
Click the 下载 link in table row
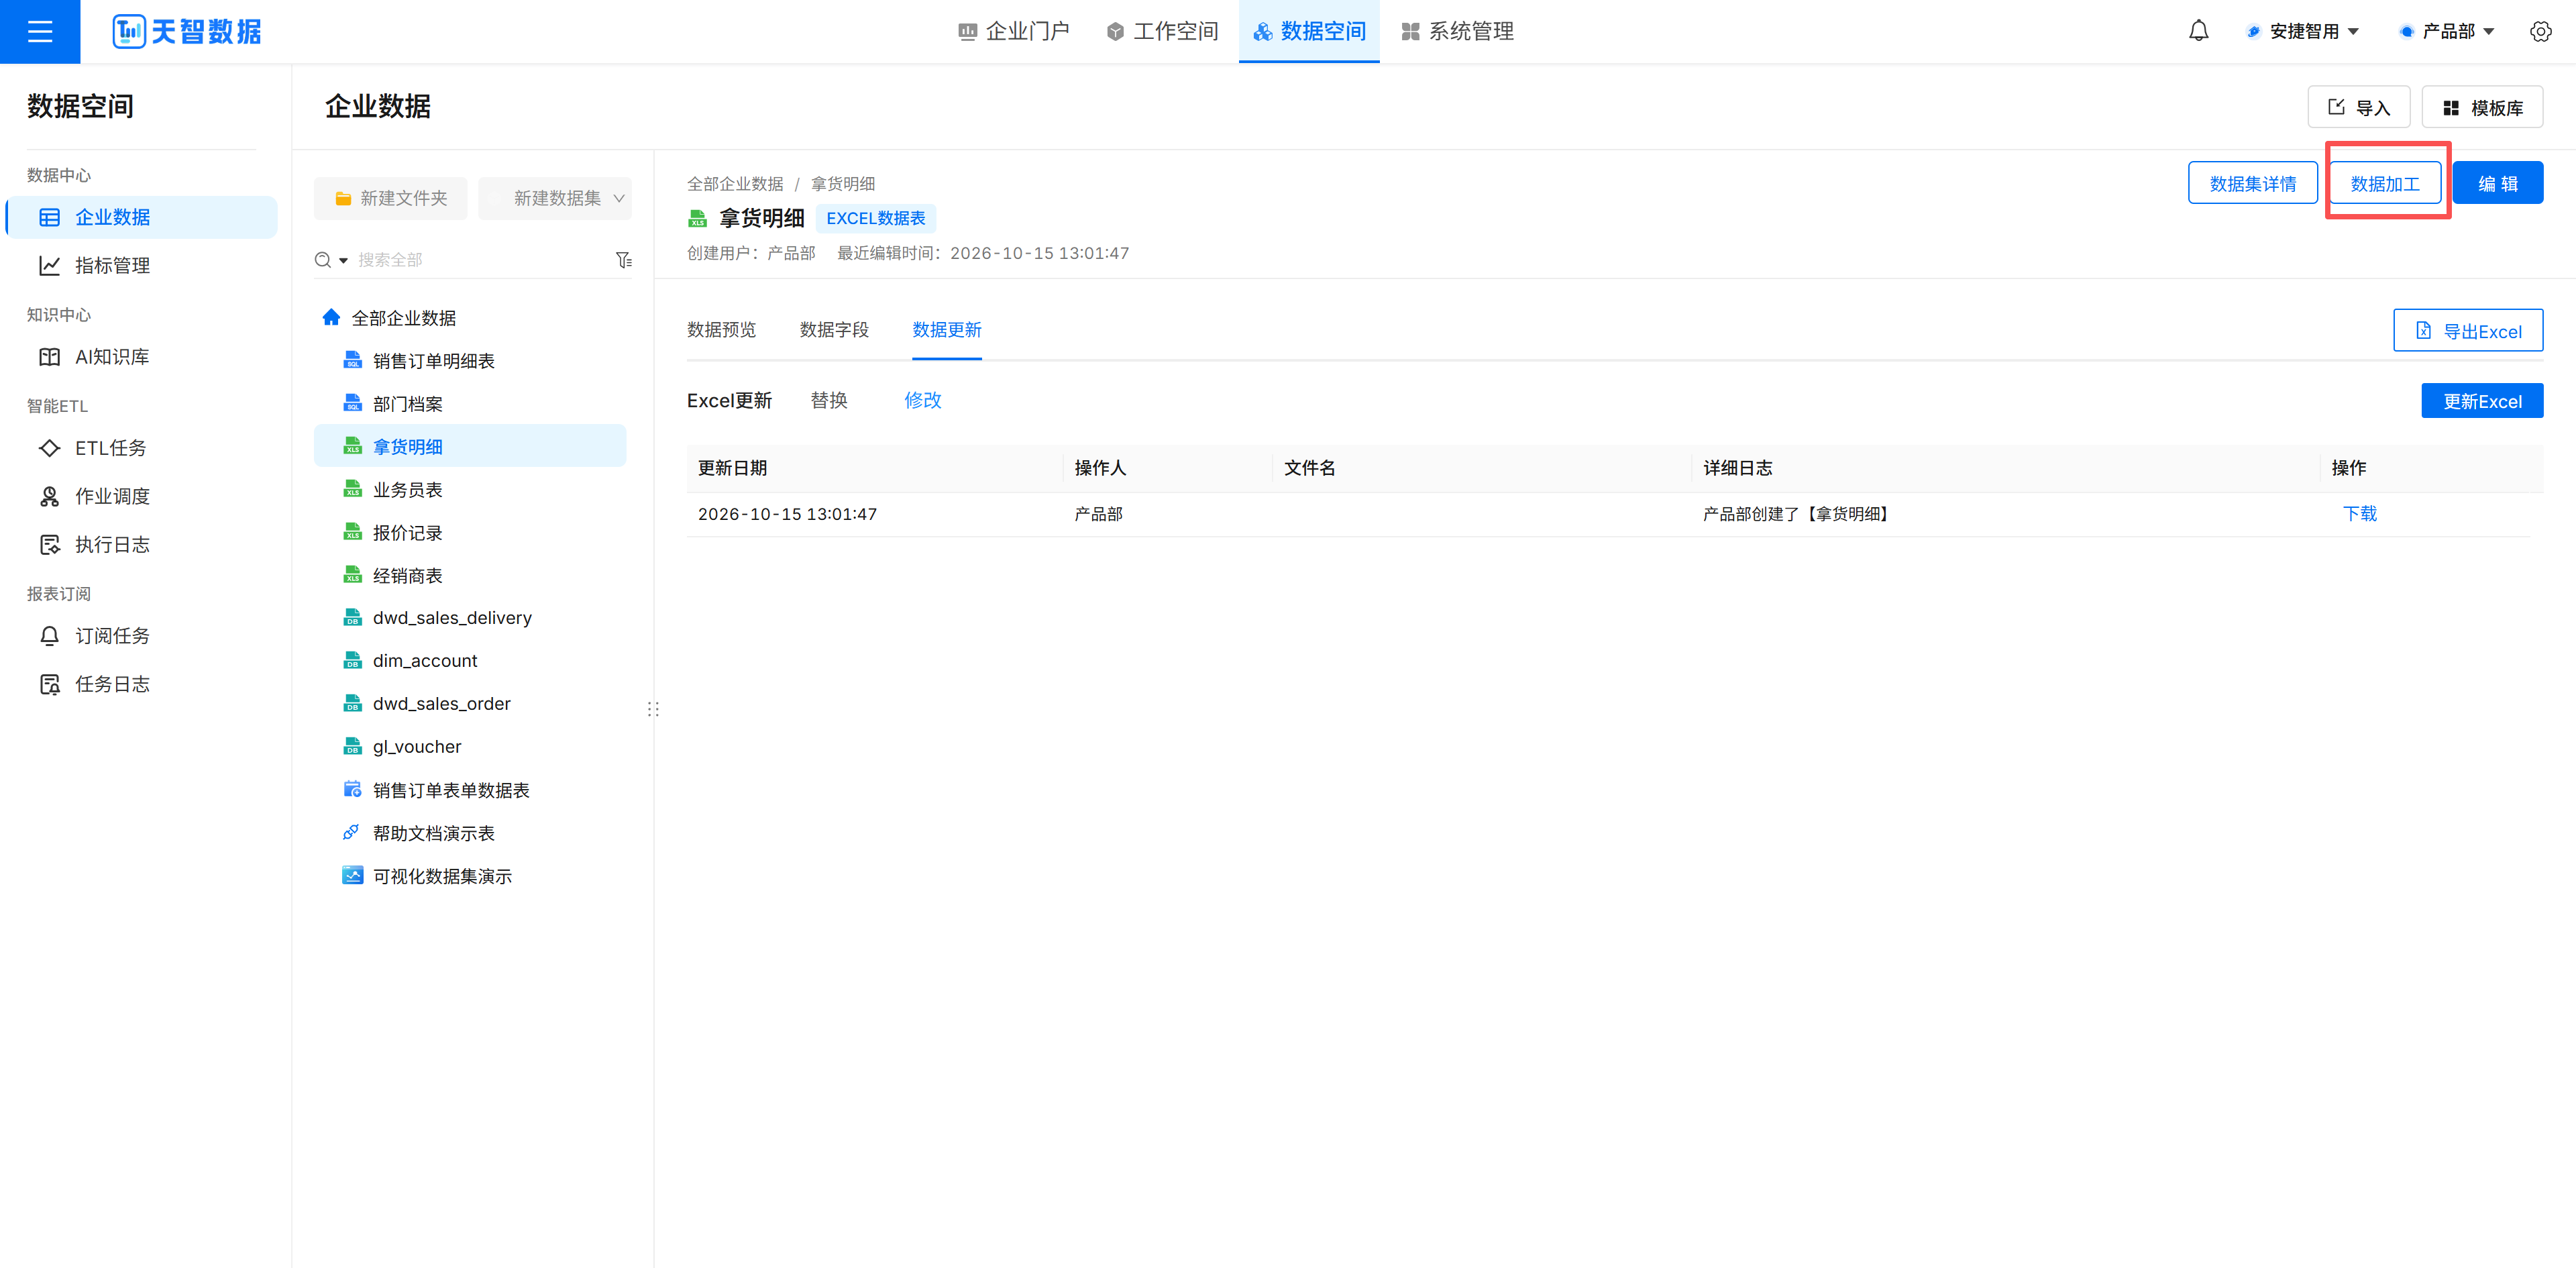pos(2360,514)
